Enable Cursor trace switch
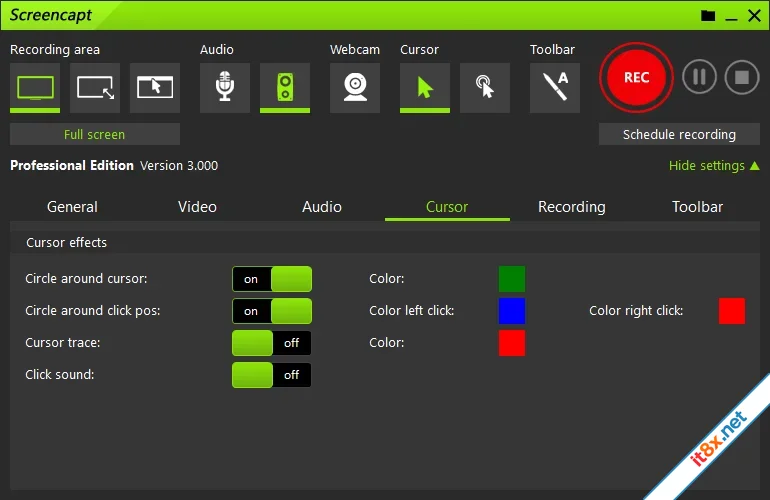 [272, 343]
